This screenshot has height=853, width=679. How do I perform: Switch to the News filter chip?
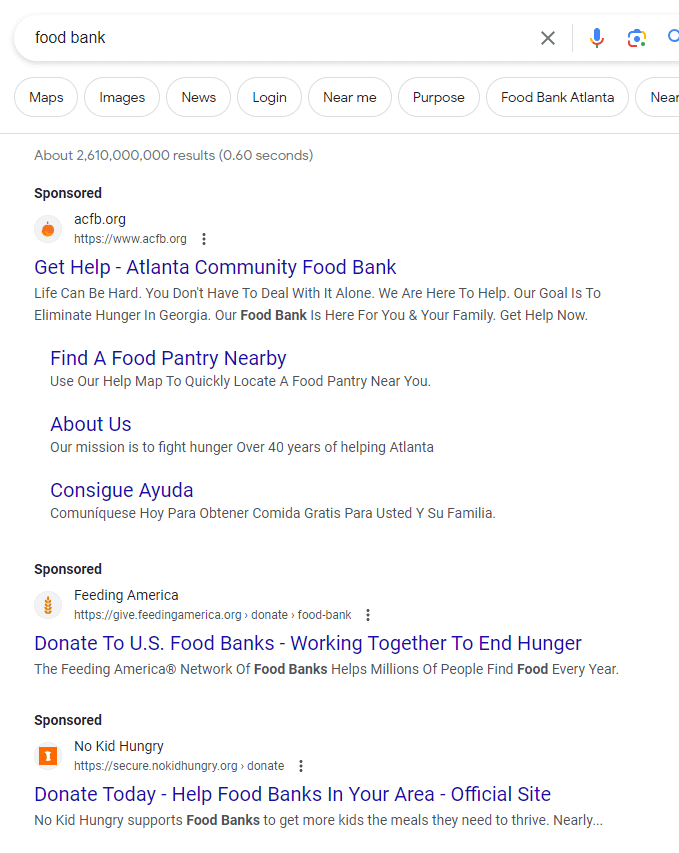198,97
